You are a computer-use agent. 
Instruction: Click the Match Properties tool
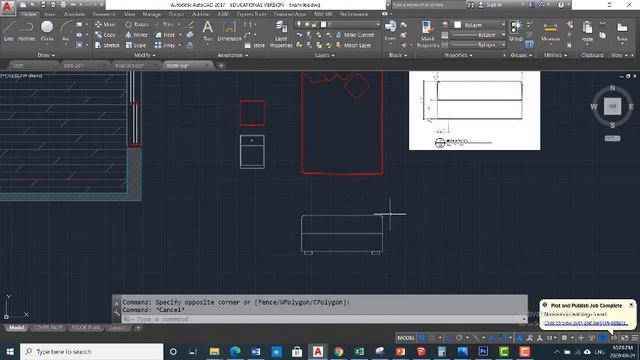[x=427, y=34]
